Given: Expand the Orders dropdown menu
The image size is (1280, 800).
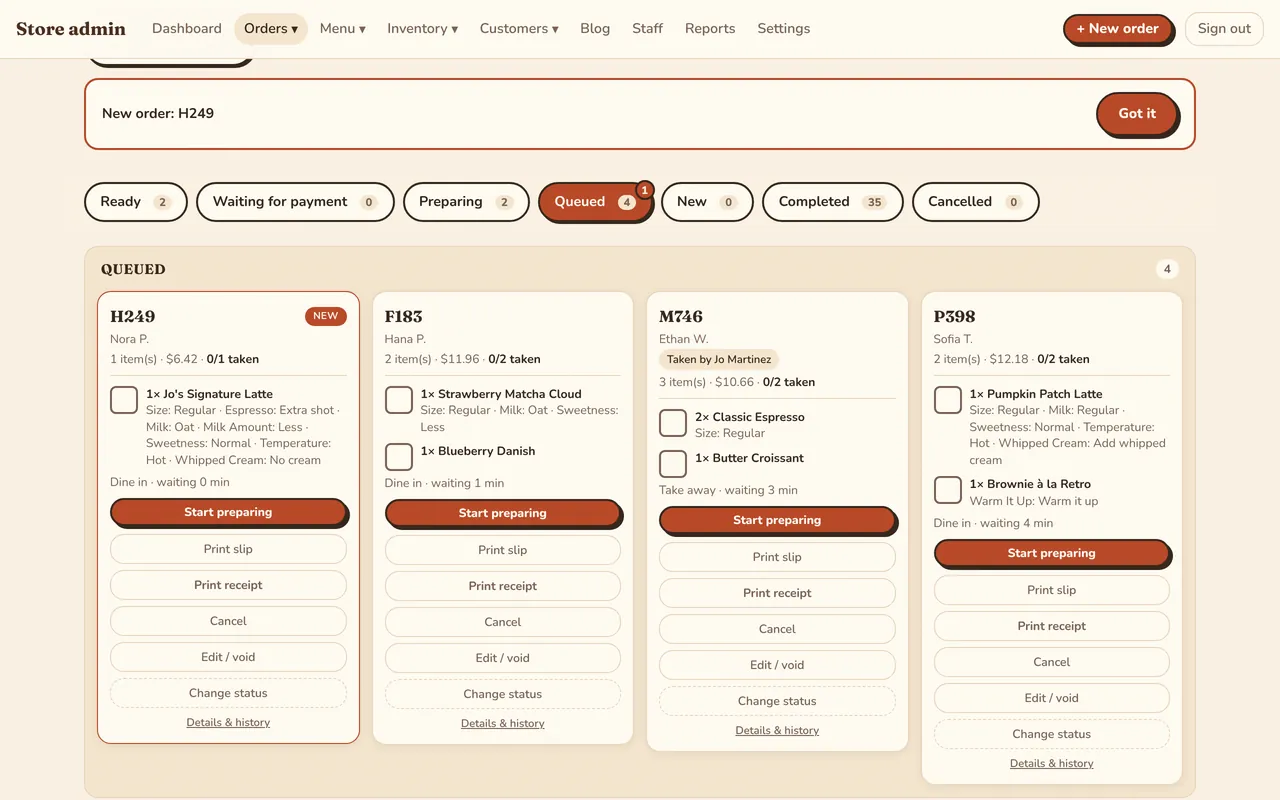Looking at the screenshot, I should 271,29.
